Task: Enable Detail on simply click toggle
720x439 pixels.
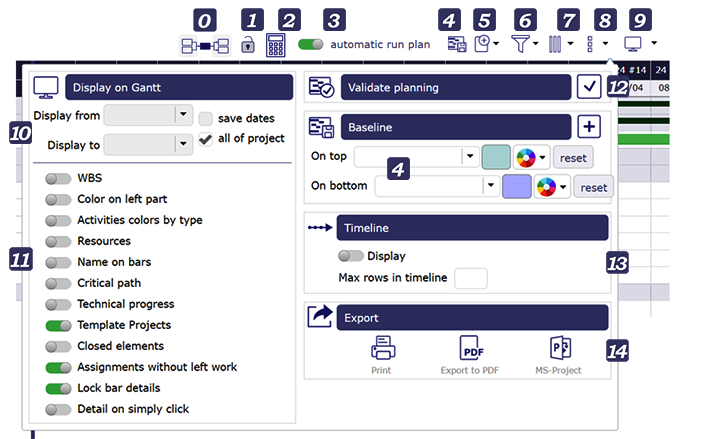Action: tap(58, 410)
